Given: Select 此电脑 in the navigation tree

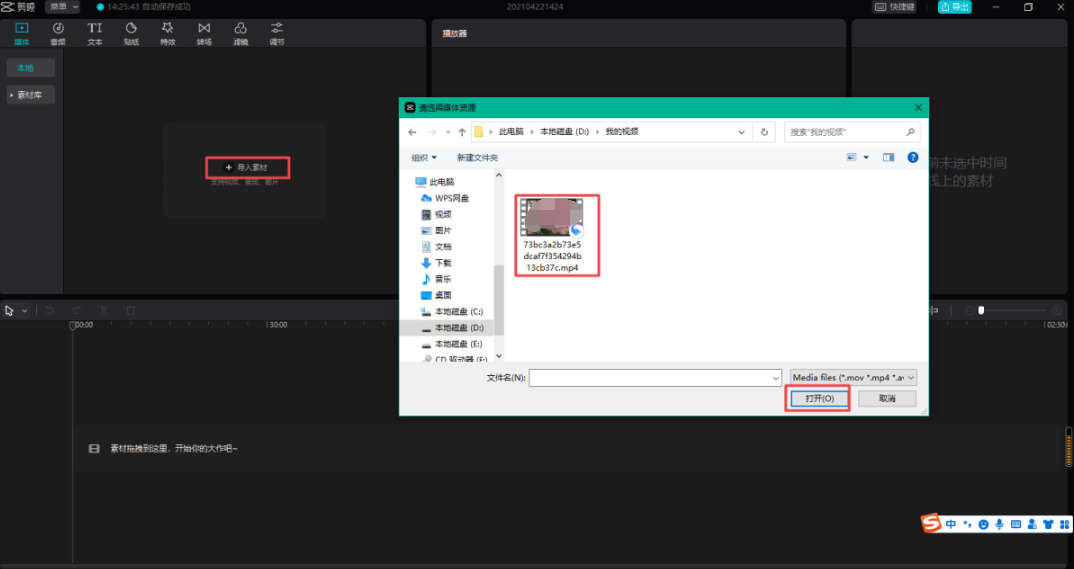Looking at the screenshot, I should point(435,182).
